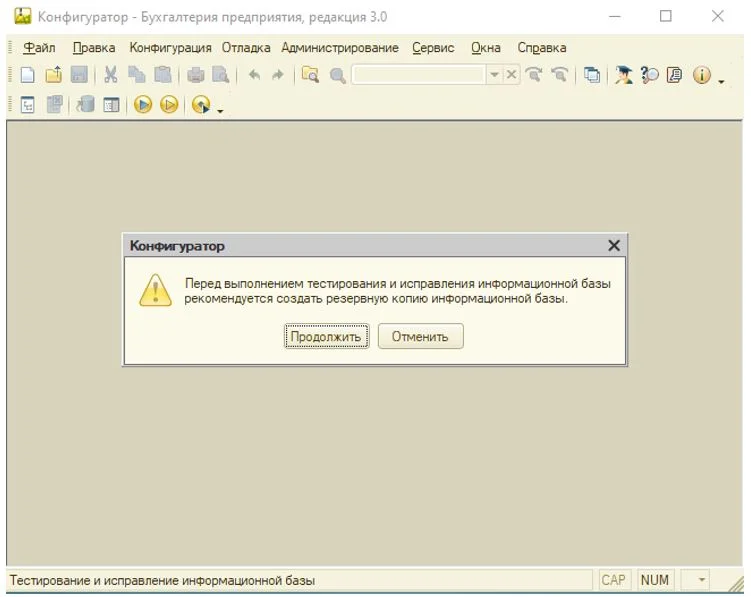The height and width of the screenshot is (597, 751).
Task: Click the Help contents book icon
Action: point(675,75)
